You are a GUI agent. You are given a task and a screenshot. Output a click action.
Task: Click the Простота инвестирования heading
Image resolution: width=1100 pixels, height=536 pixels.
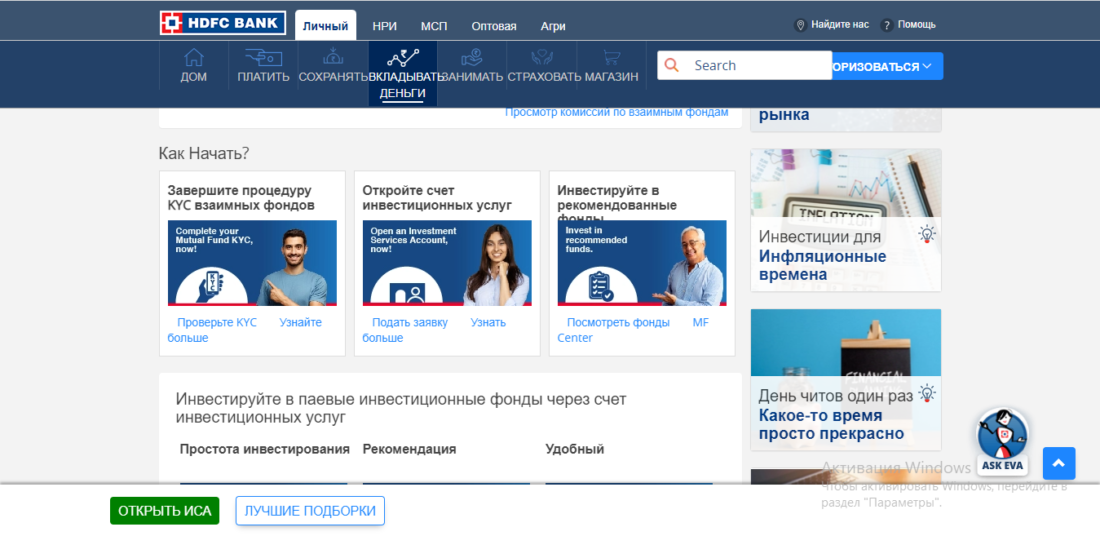(264, 449)
